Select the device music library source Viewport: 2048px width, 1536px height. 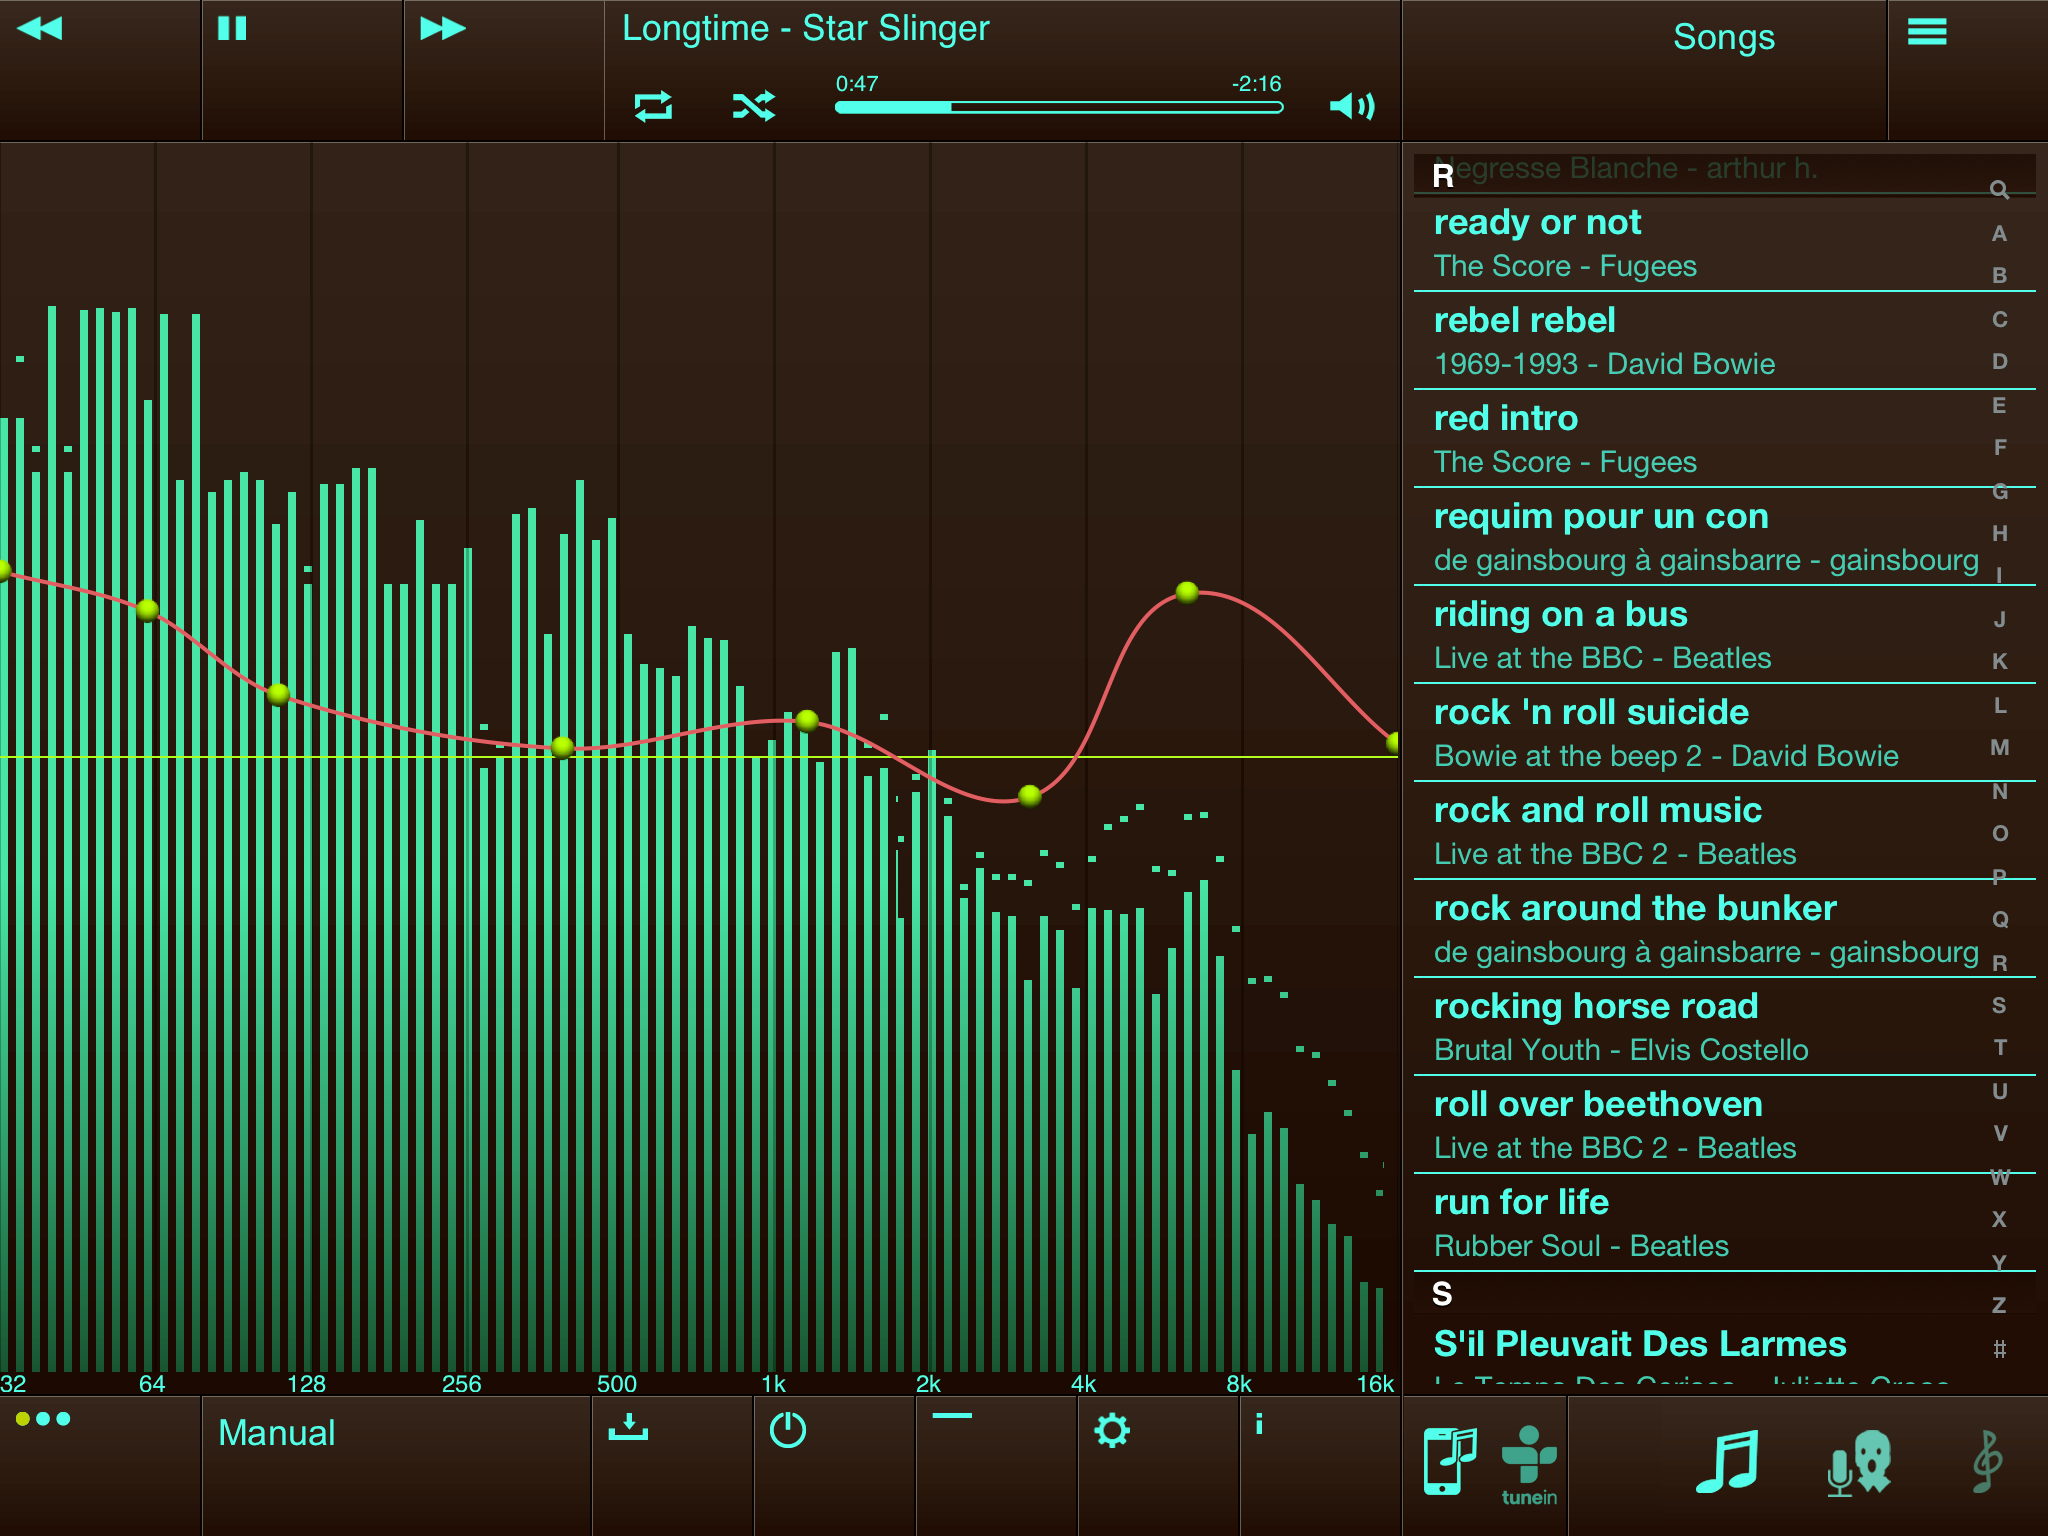click(1450, 1462)
